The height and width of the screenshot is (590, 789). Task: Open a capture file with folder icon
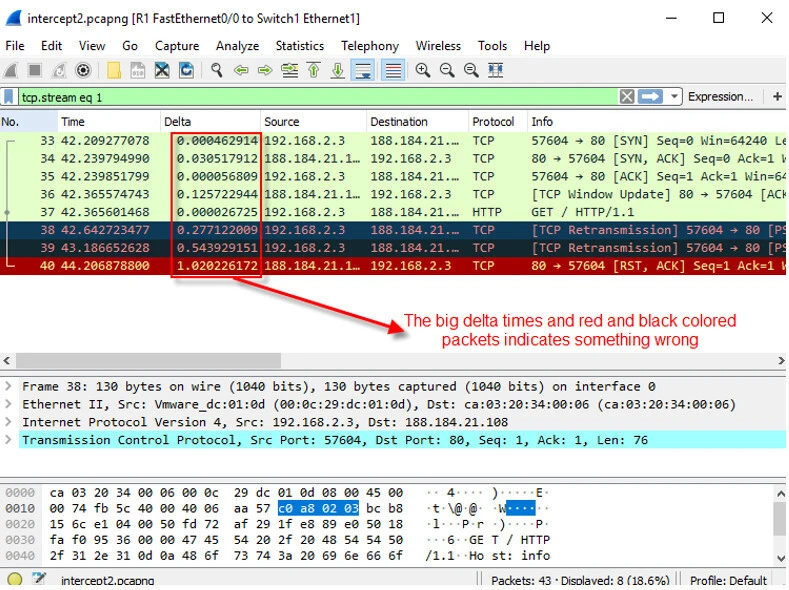114,70
